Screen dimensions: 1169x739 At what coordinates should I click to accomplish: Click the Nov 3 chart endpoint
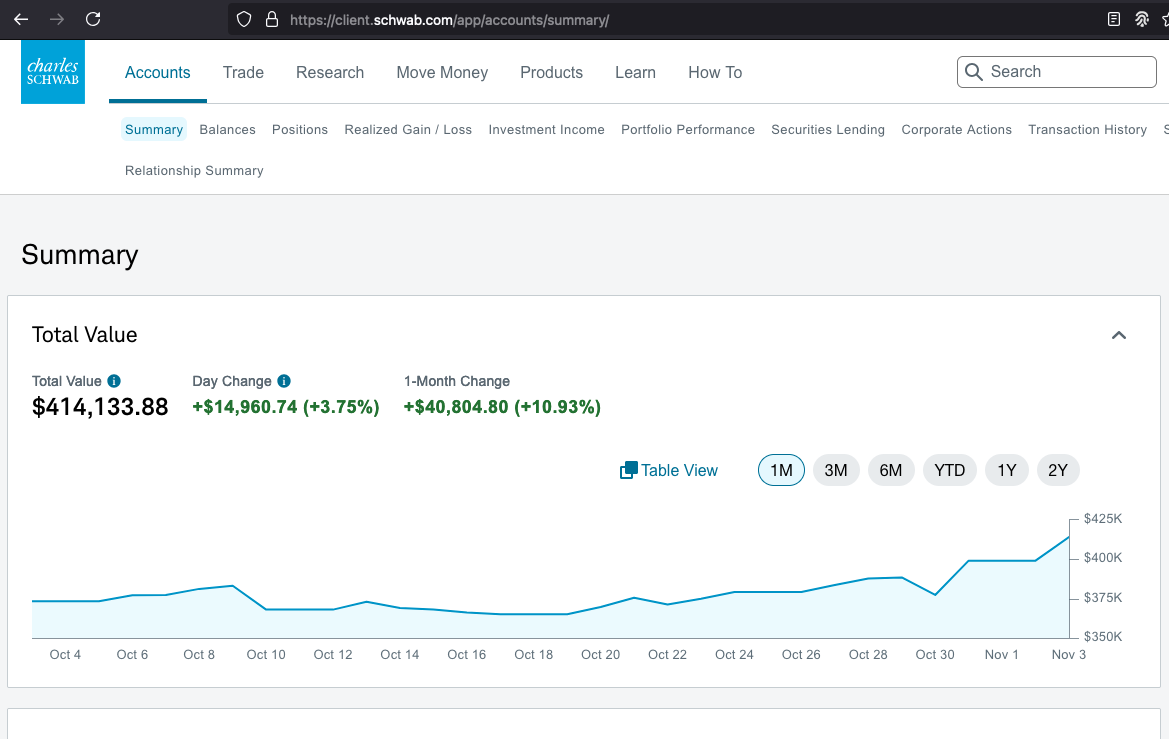[1069, 537]
